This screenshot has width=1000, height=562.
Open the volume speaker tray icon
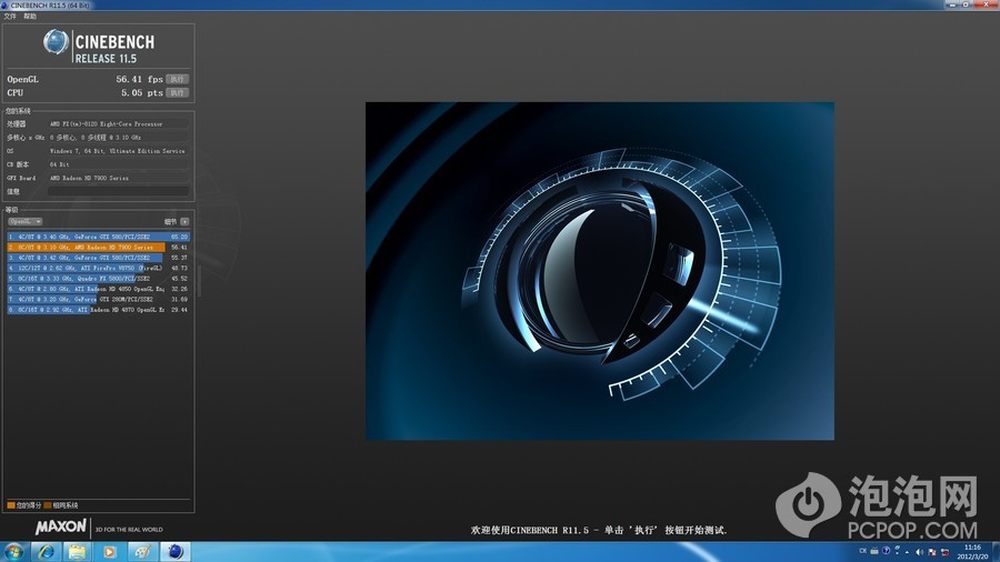[919, 552]
